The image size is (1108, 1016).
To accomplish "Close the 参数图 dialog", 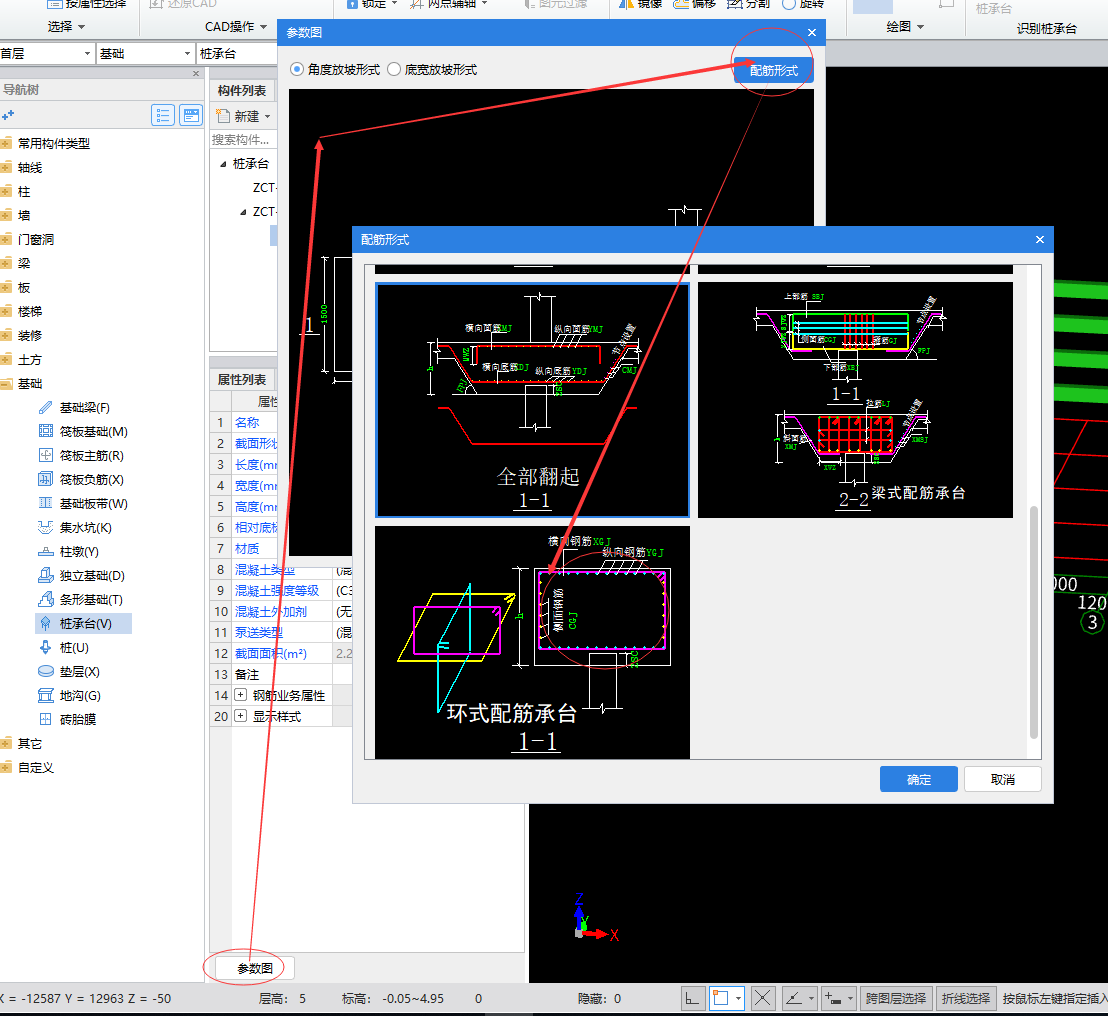I will [x=812, y=33].
